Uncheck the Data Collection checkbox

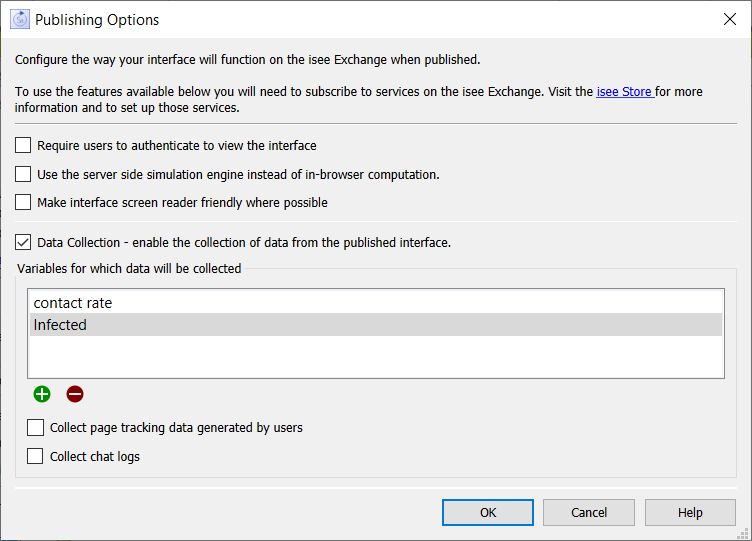pos(23,242)
